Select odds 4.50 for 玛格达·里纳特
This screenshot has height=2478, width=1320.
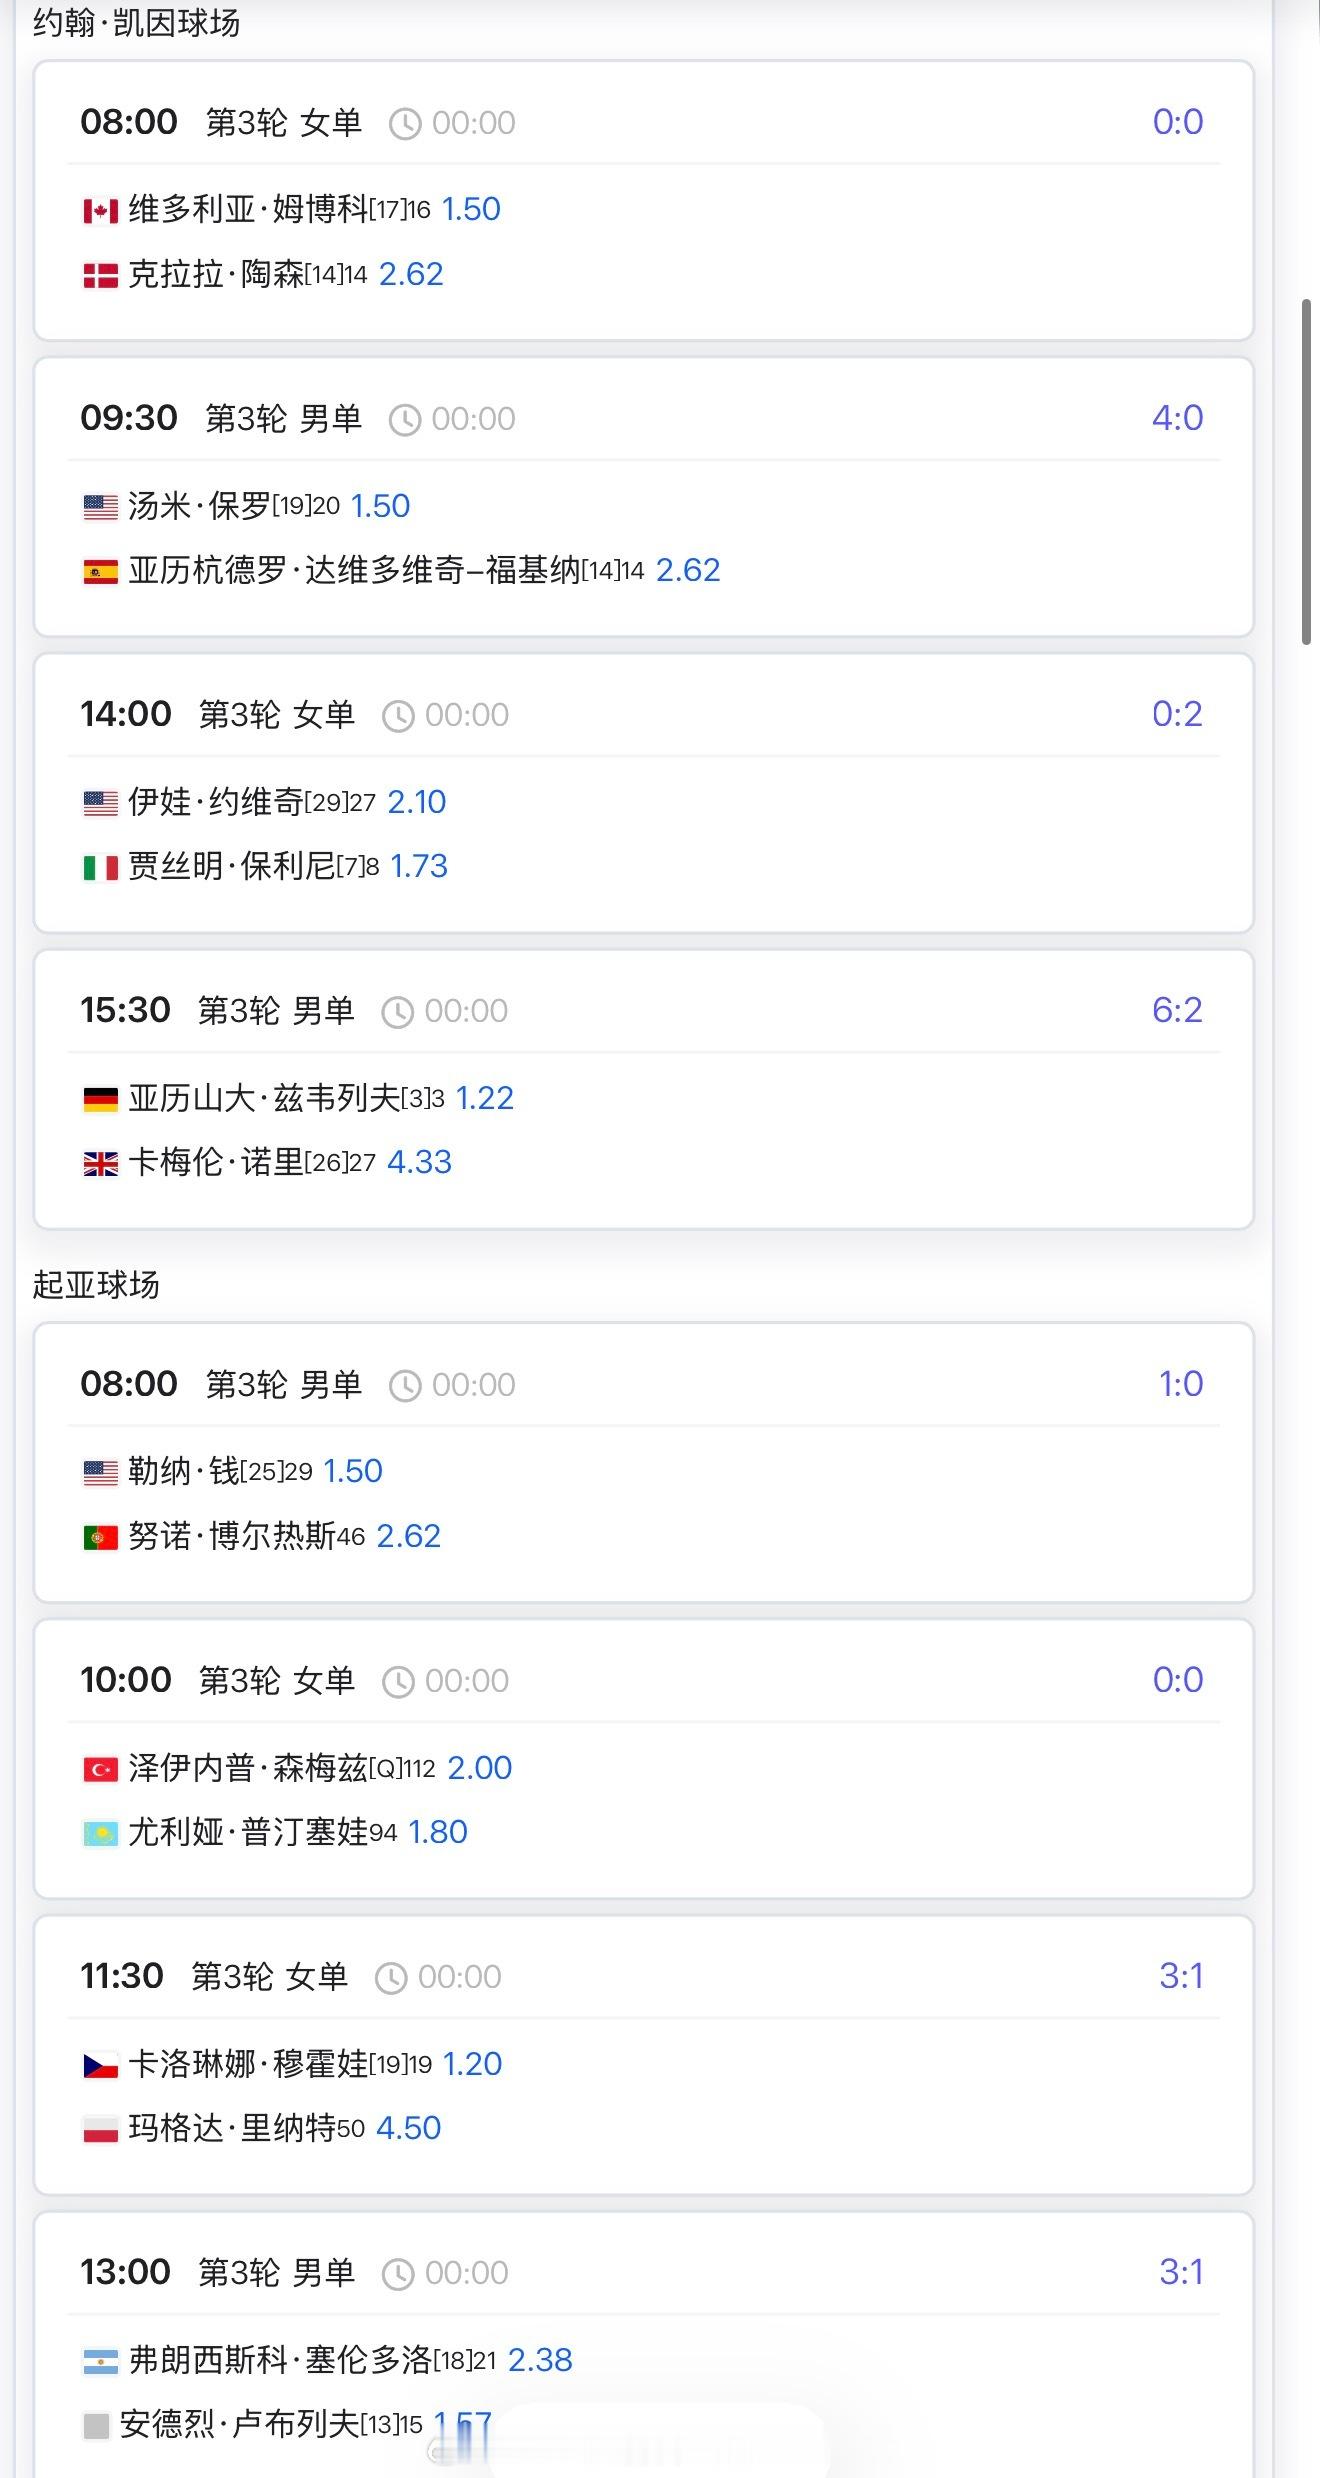pyautogui.click(x=408, y=2128)
